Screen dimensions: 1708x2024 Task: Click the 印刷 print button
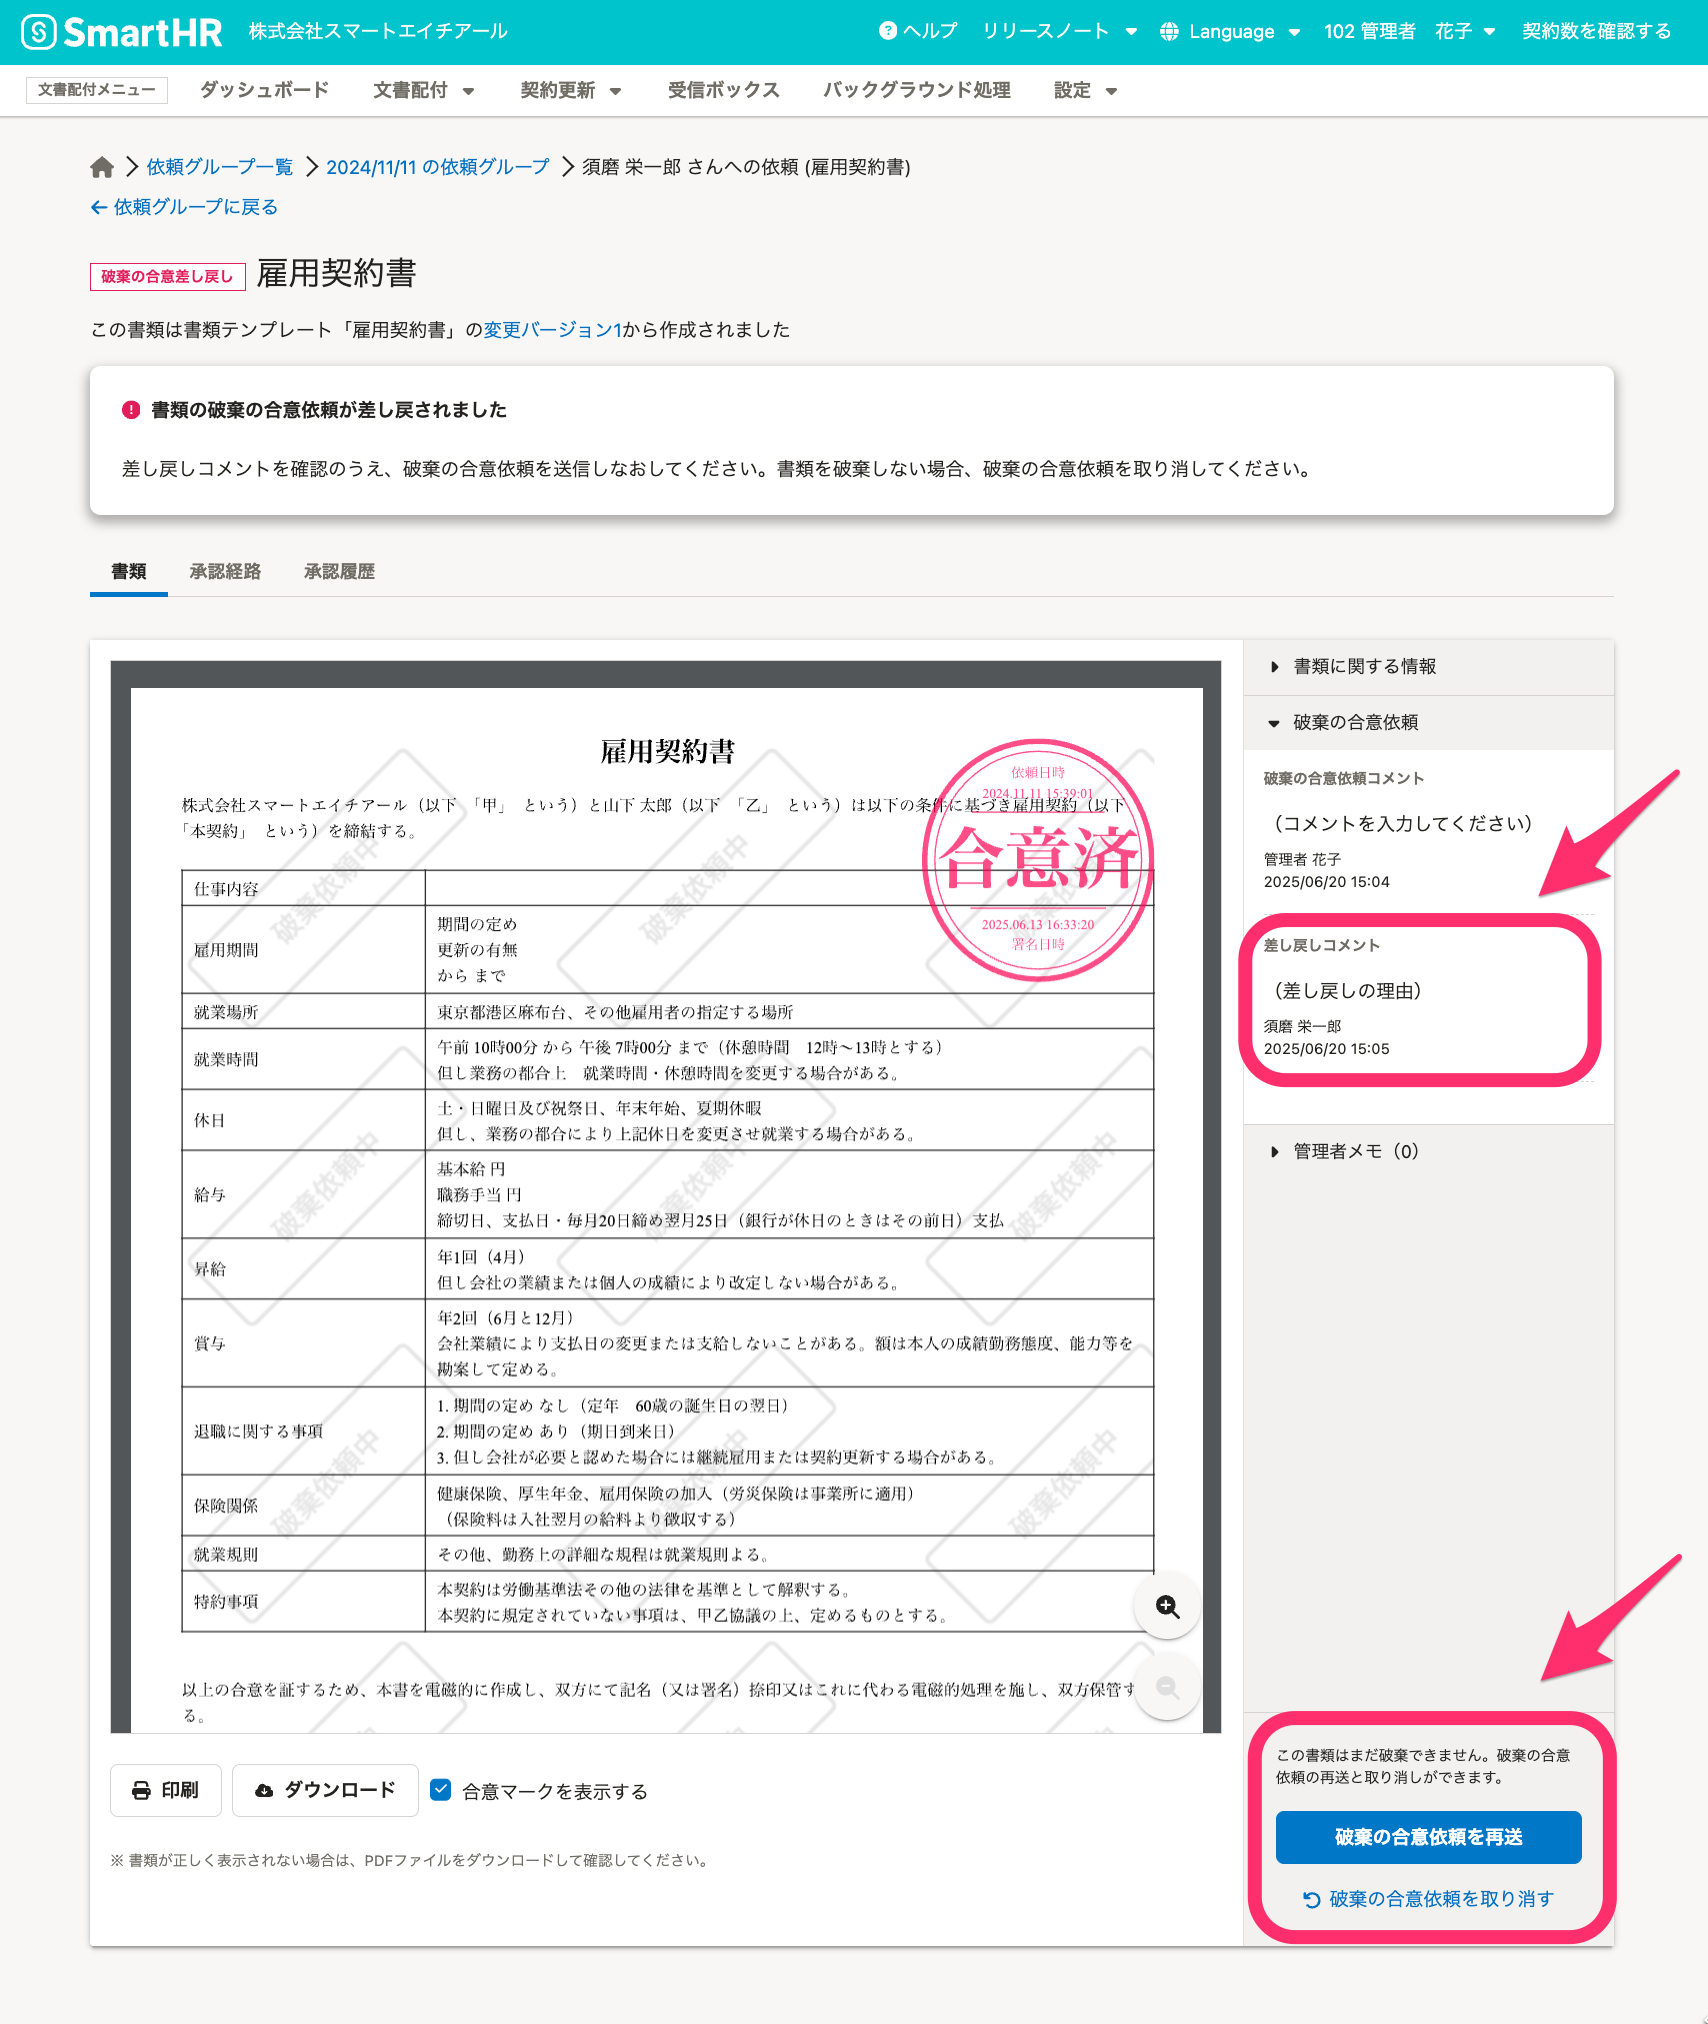click(165, 1790)
